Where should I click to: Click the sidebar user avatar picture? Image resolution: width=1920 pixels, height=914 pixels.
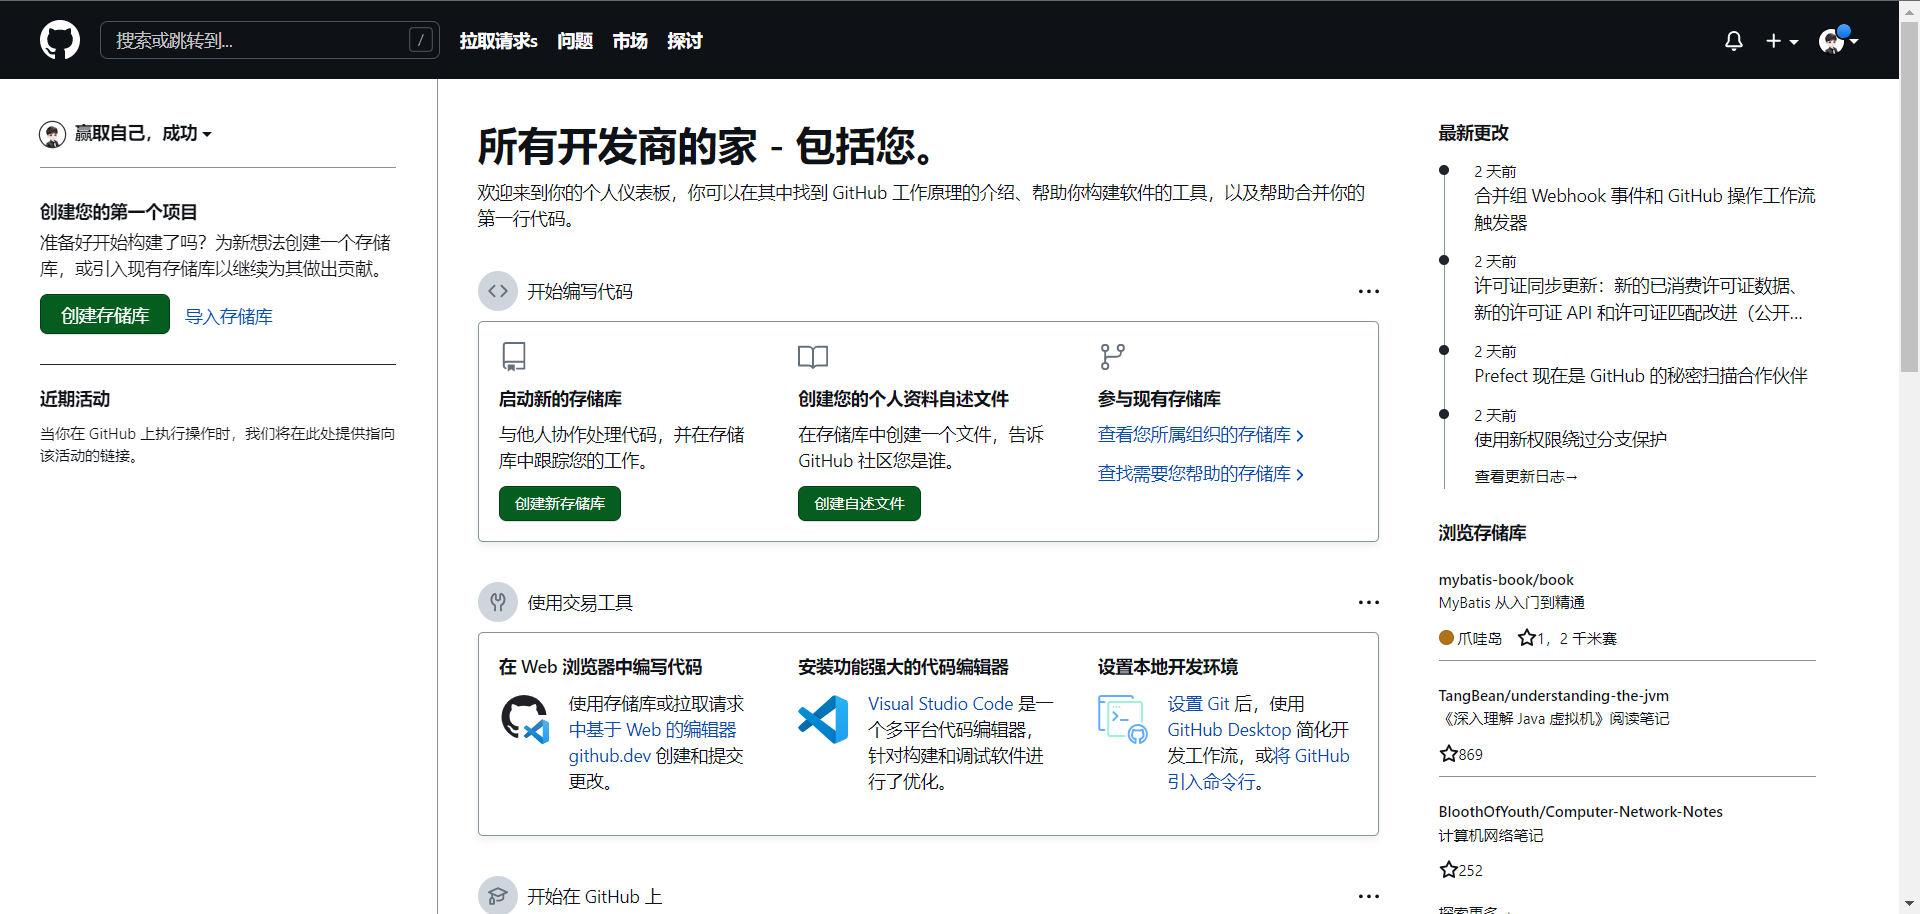click(x=53, y=134)
